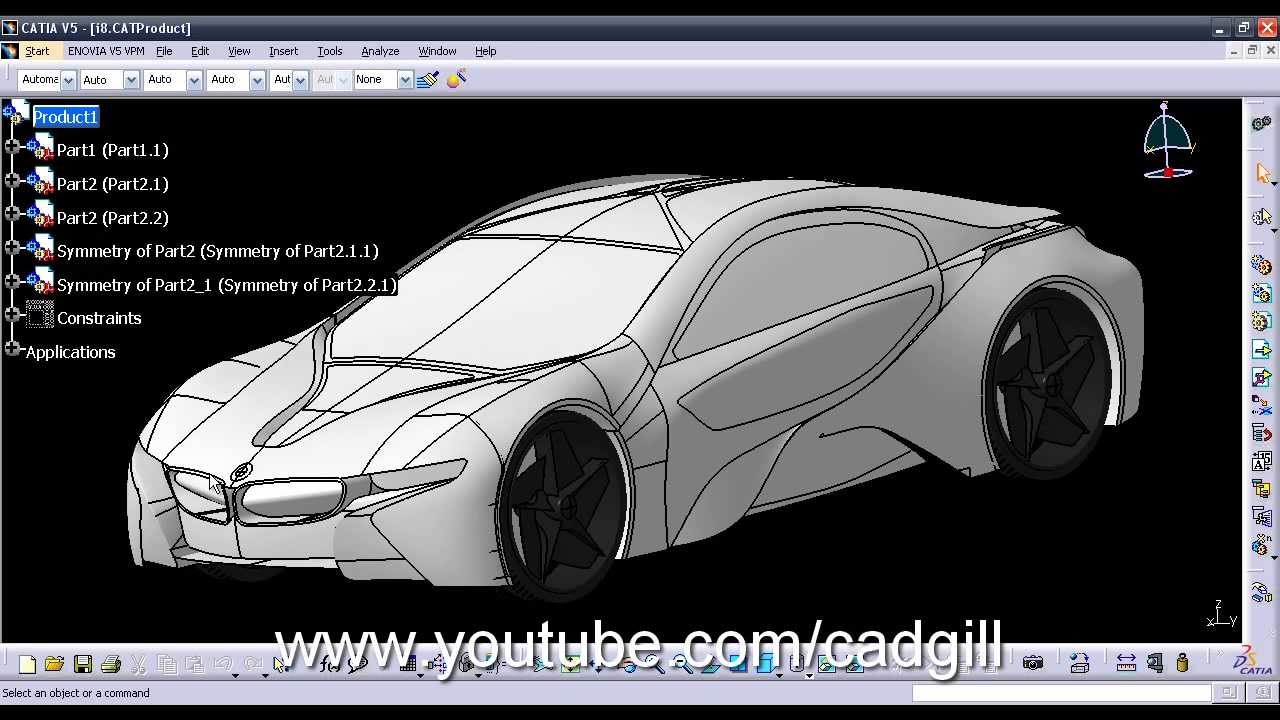
Task: Click the Print icon in bottom toolbar
Action: pos(111,664)
